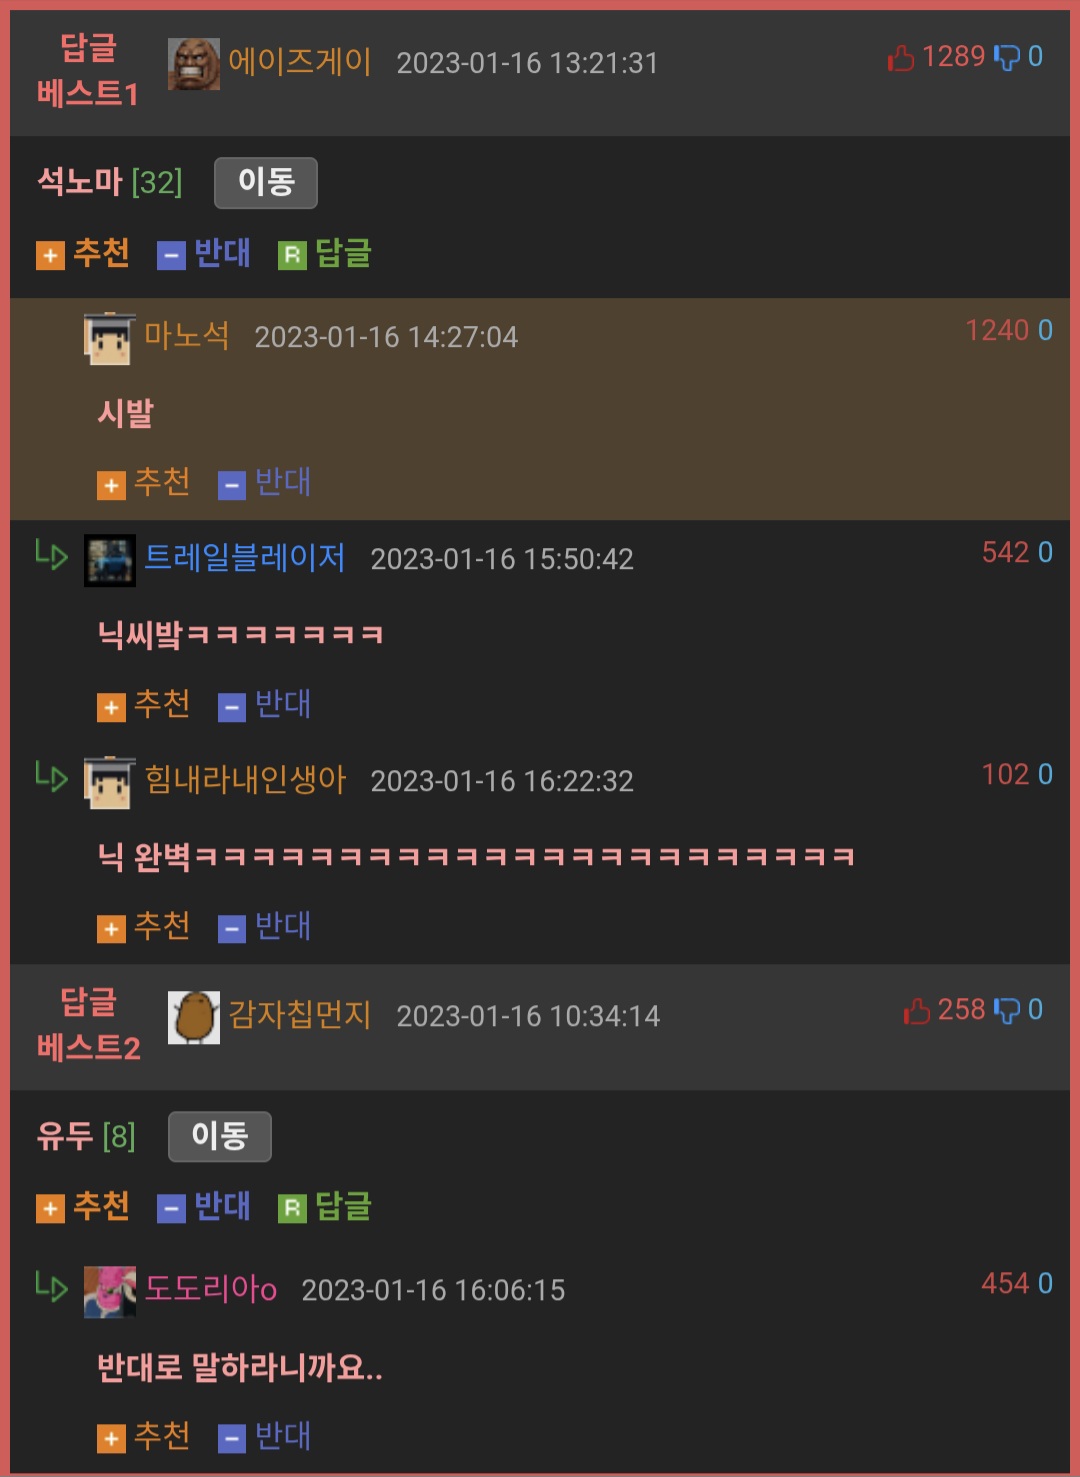Click 이동 button next to 석노마
Viewport: 1080px width, 1477px height.
[265, 183]
